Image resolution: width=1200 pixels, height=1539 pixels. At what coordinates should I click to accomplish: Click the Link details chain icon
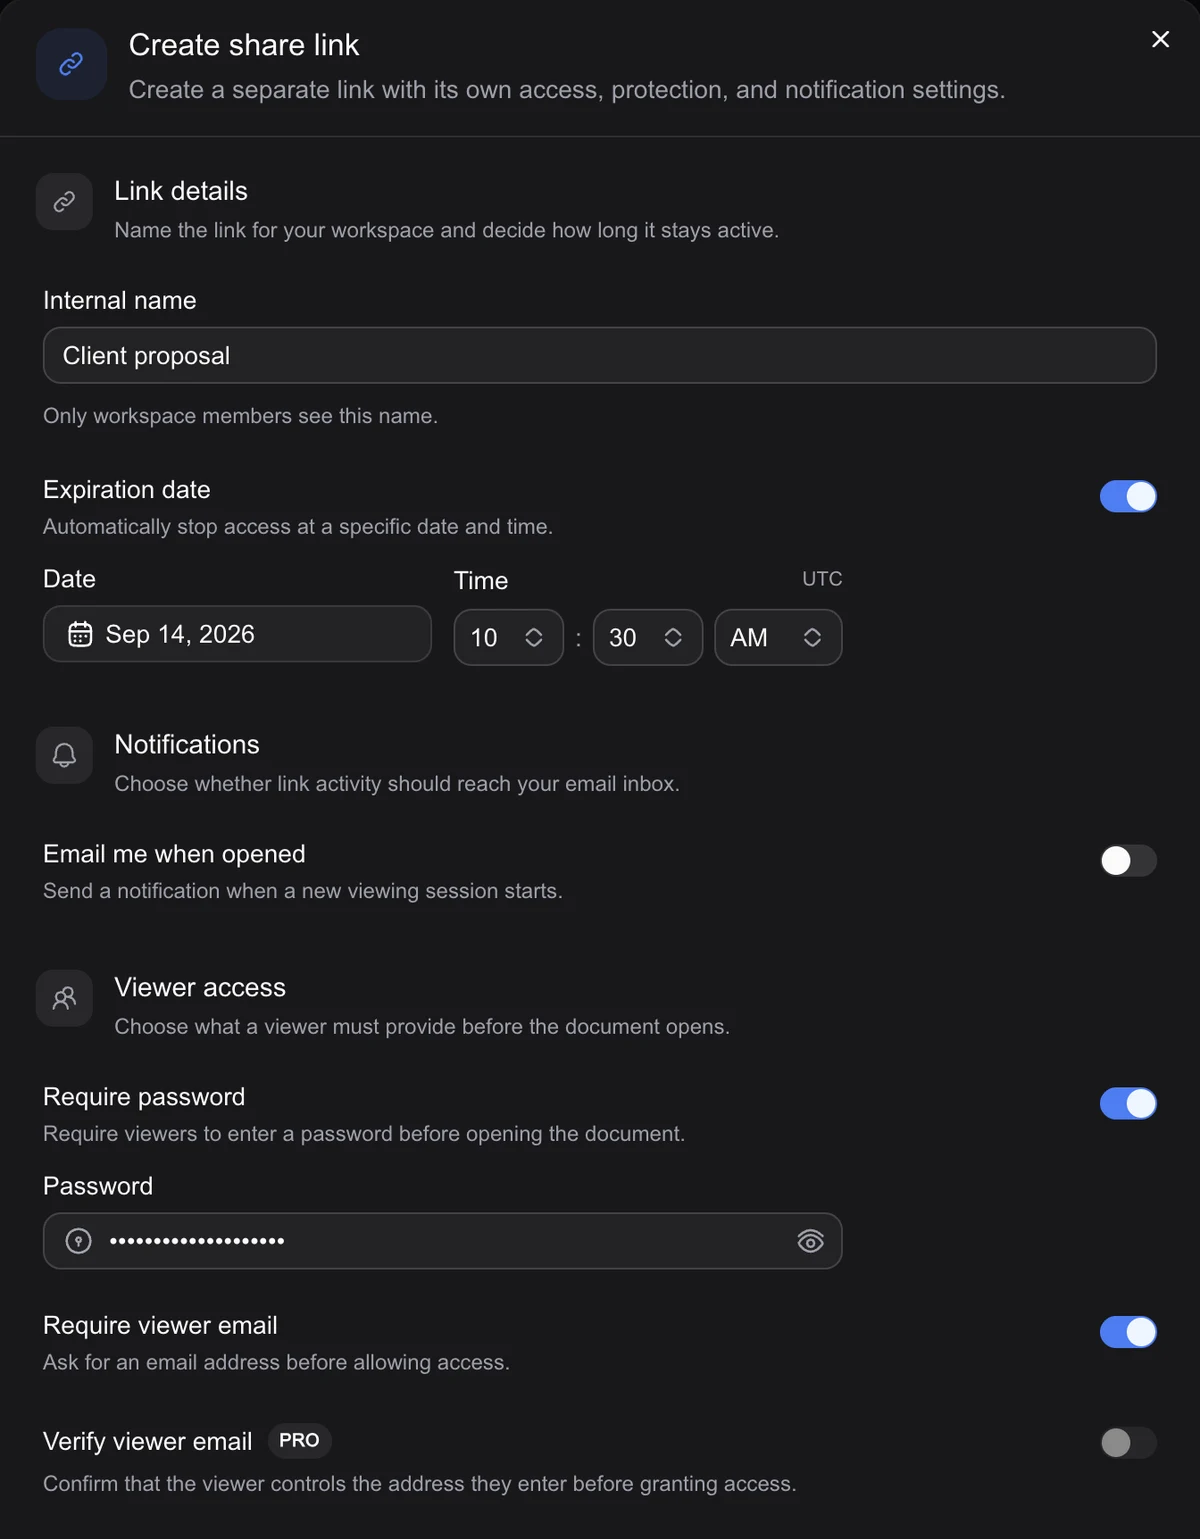(x=64, y=202)
